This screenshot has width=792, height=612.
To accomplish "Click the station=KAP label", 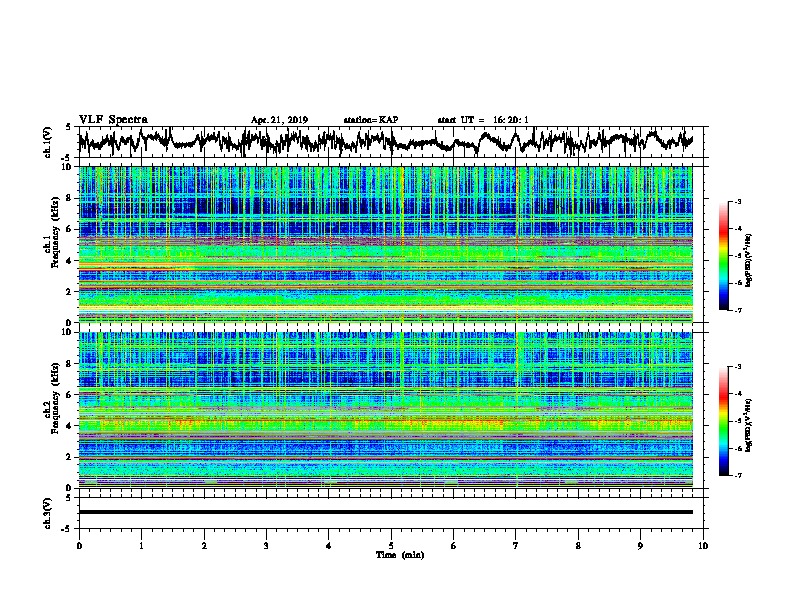I will click(371, 120).
